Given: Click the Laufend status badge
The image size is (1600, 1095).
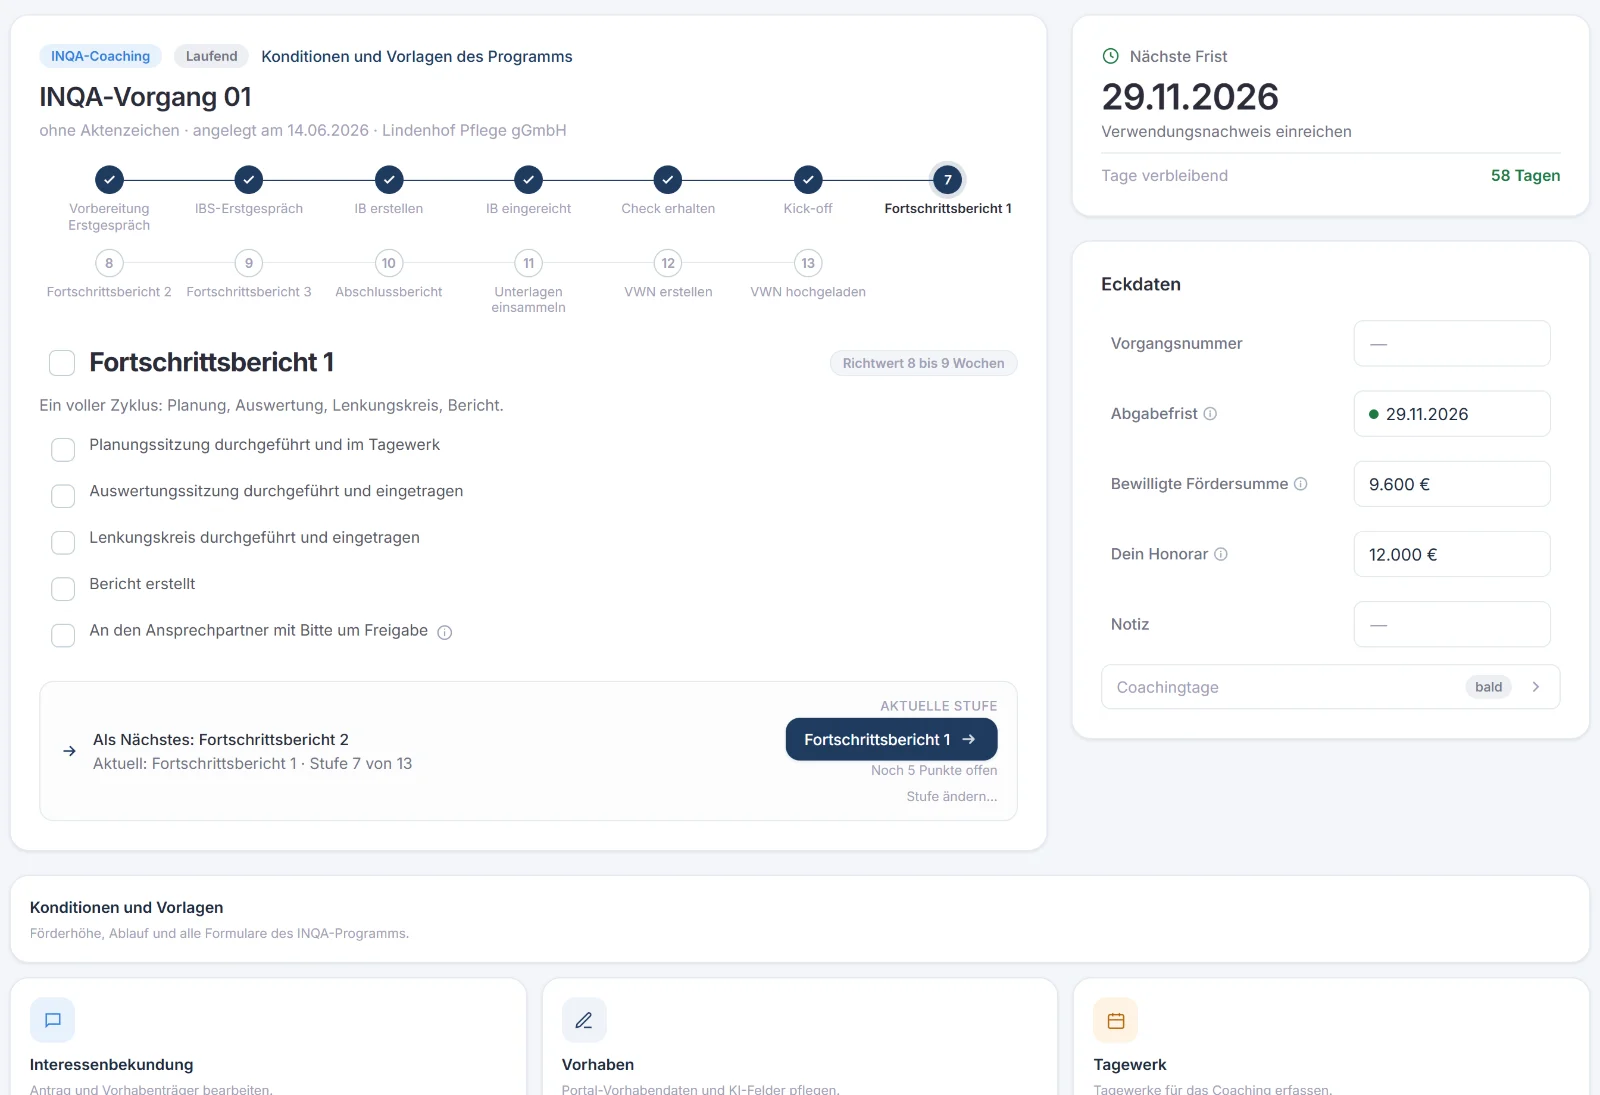Looking at the screenshot, I should [212, 56].
